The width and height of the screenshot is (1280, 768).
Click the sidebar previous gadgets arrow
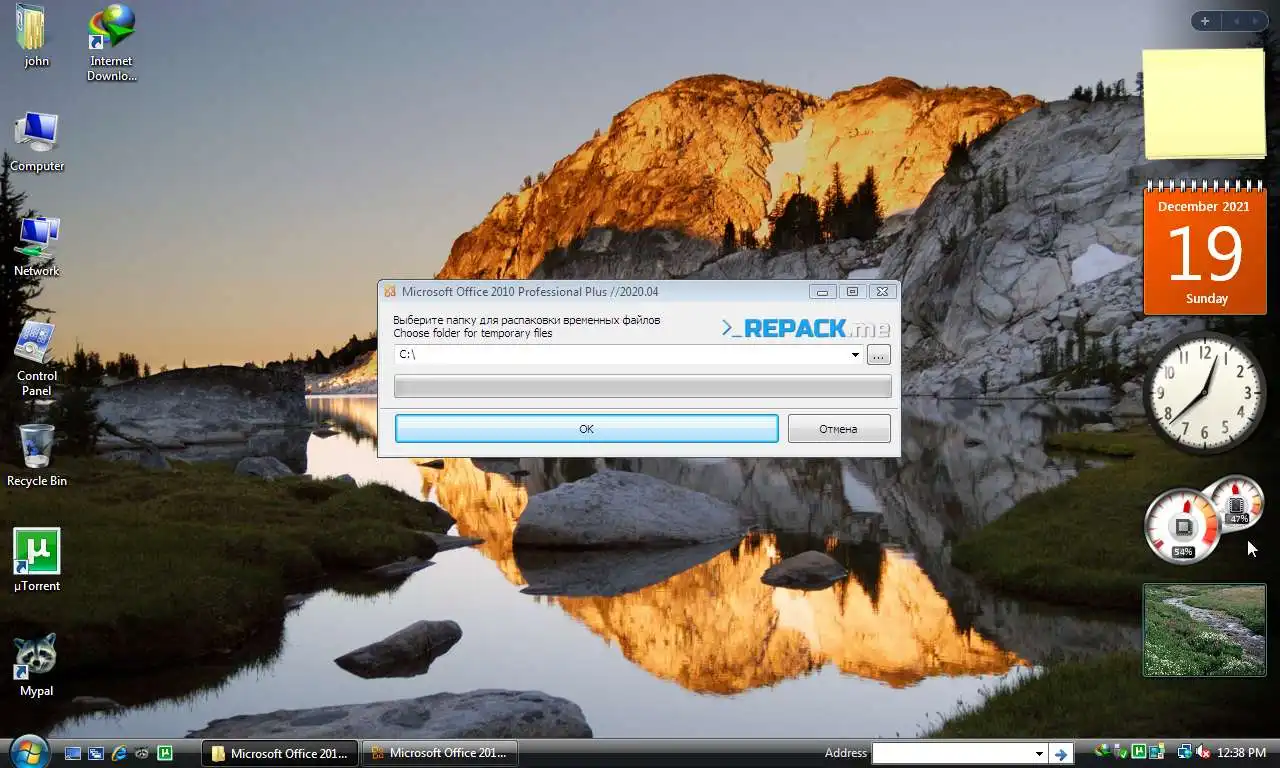[1236, 21]
